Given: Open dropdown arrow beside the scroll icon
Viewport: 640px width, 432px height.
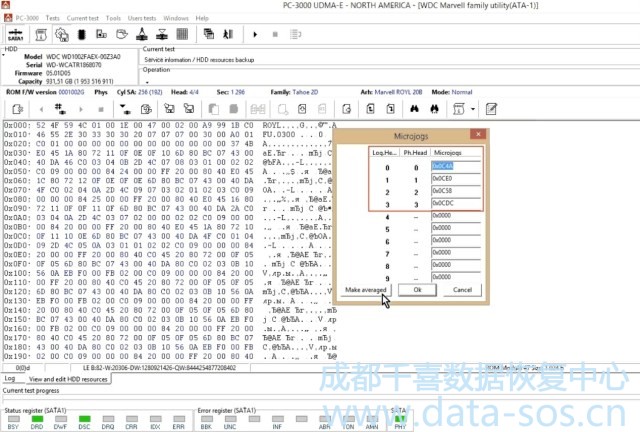Looking at the screenshot, I should [x=473, y=109].
